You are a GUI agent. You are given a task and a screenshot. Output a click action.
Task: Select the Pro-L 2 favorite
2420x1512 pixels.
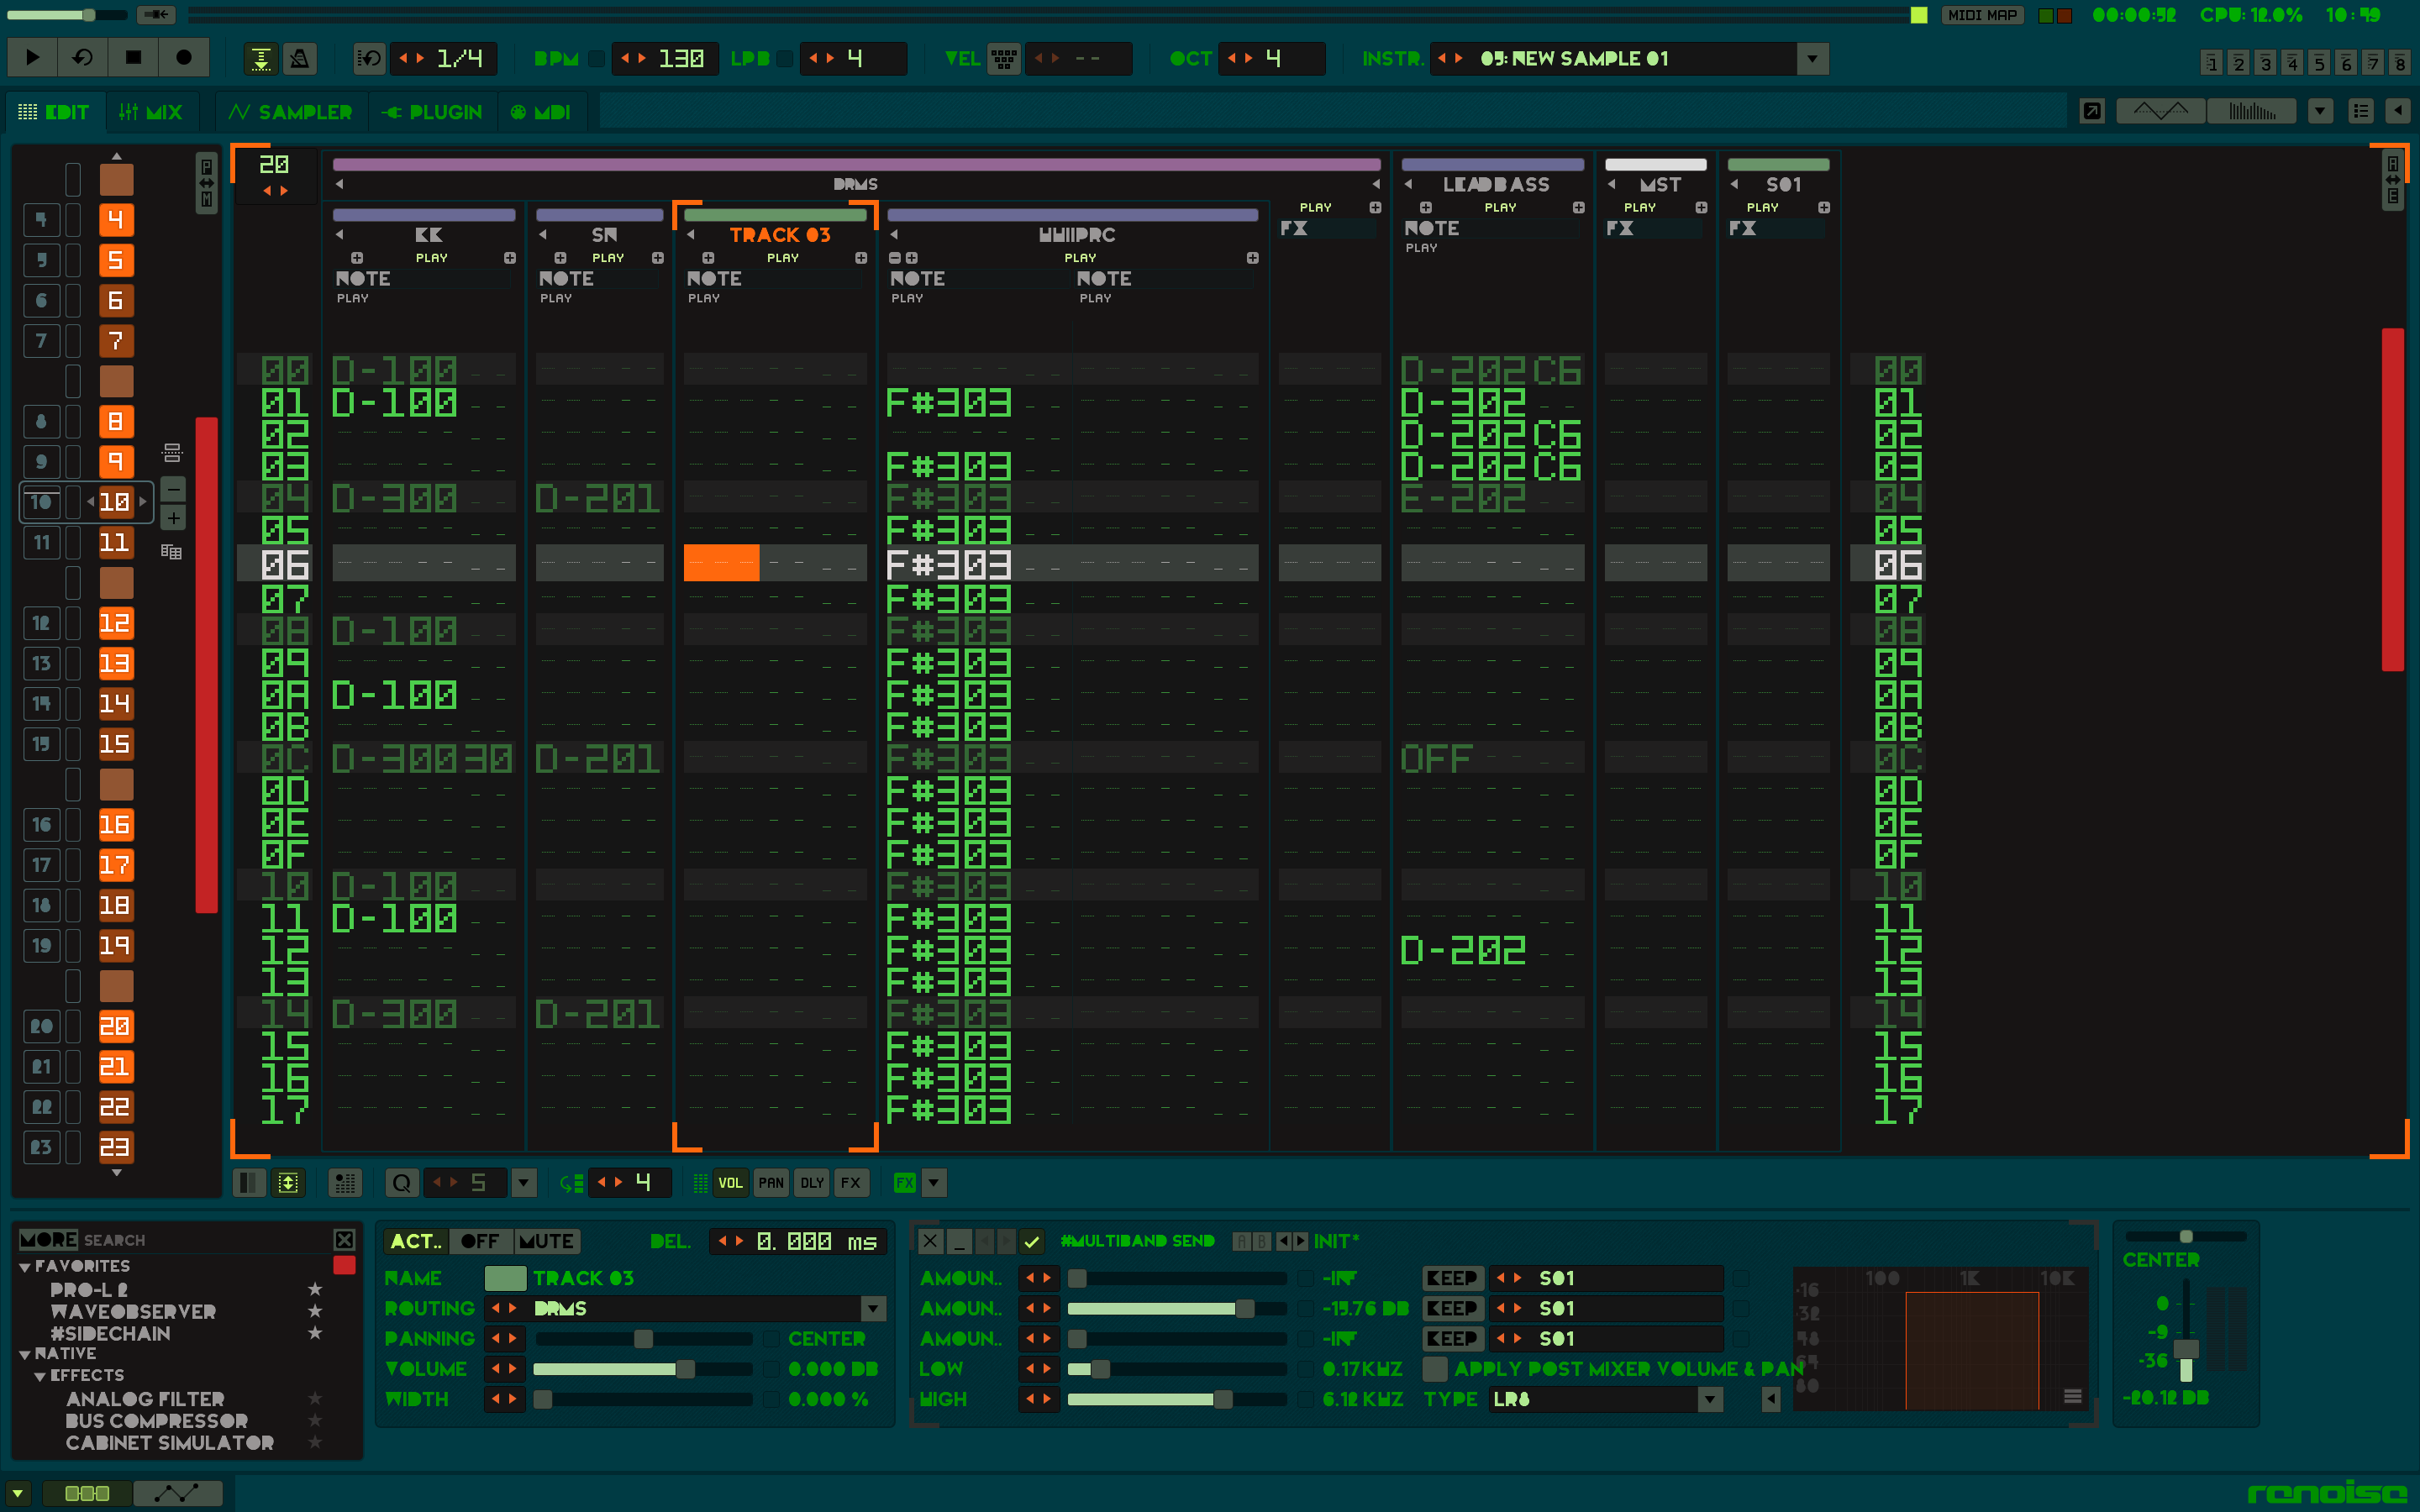pyautogui.click(x=89, y=1290)
